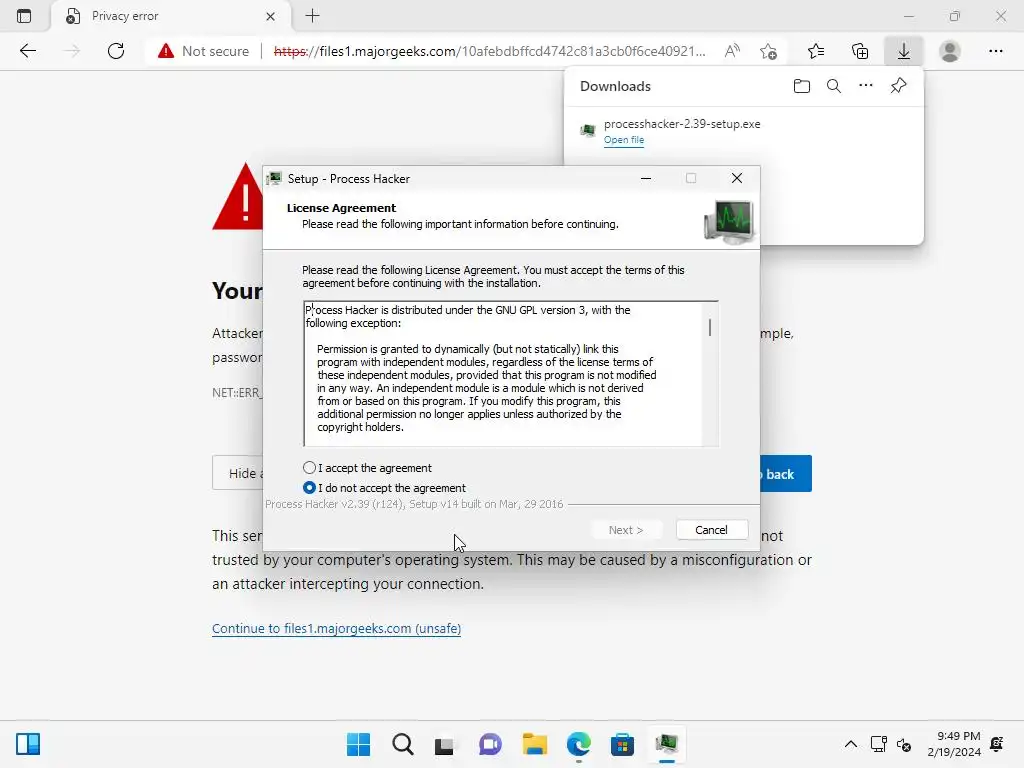Click the Downloads toolbar button in Edge

(903, 51)
